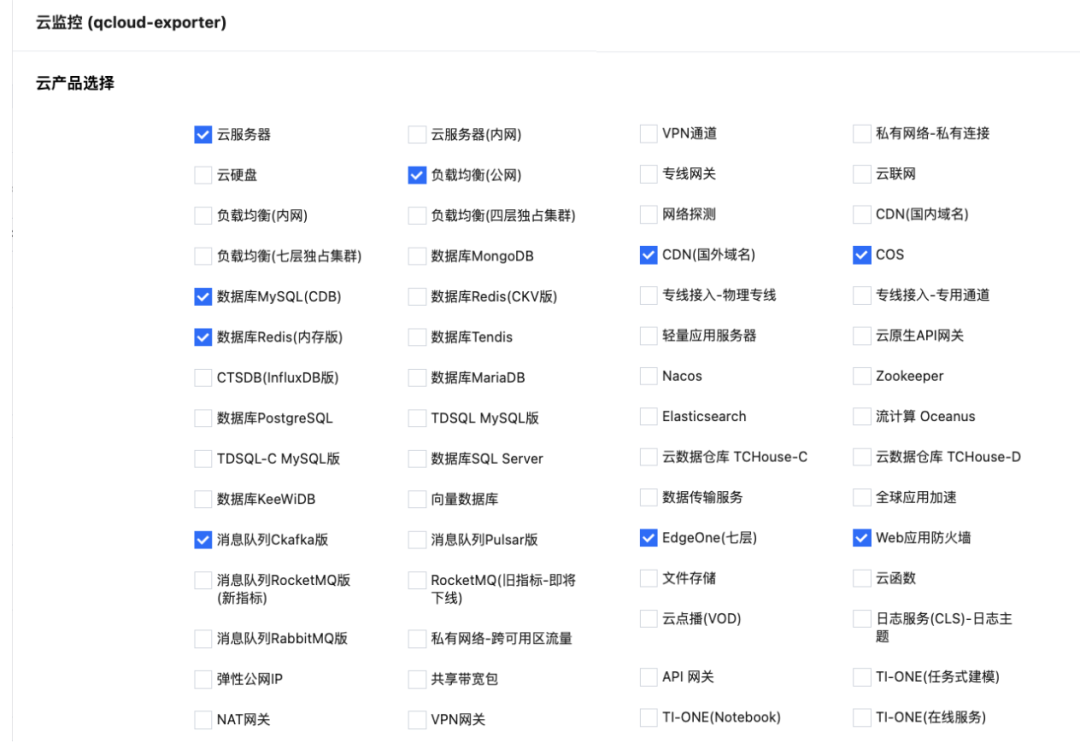Disable Web应用防火墙 checkbox
Image resolution: width=1080 pixels, height=743 pixels.
tap(862, 538)
